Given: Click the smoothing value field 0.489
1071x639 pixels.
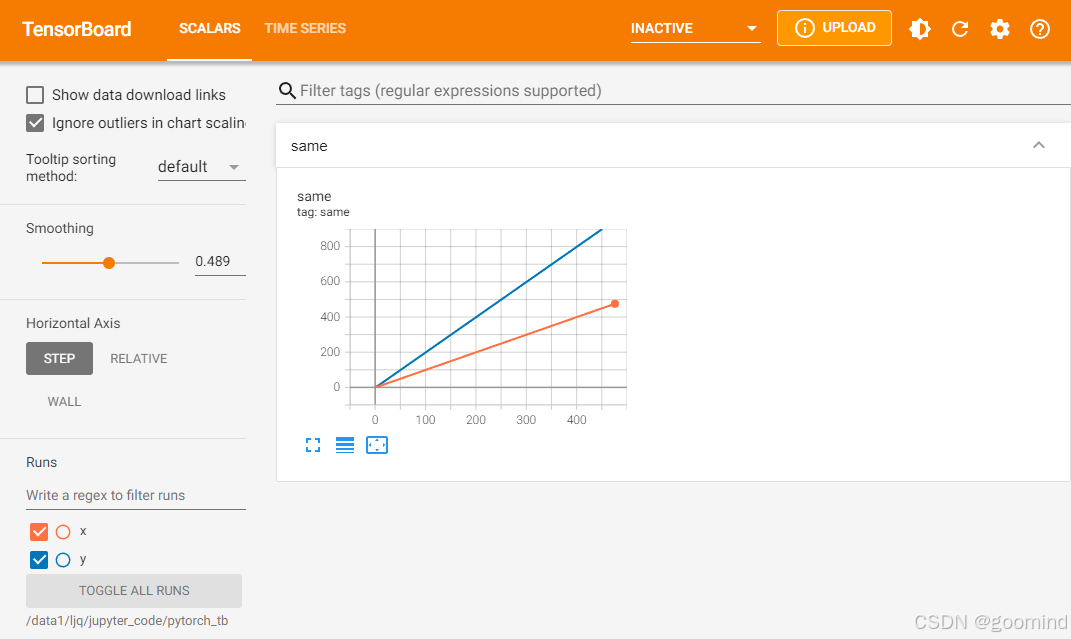Looking at the screenshot, I should click(x=220, y=261).
